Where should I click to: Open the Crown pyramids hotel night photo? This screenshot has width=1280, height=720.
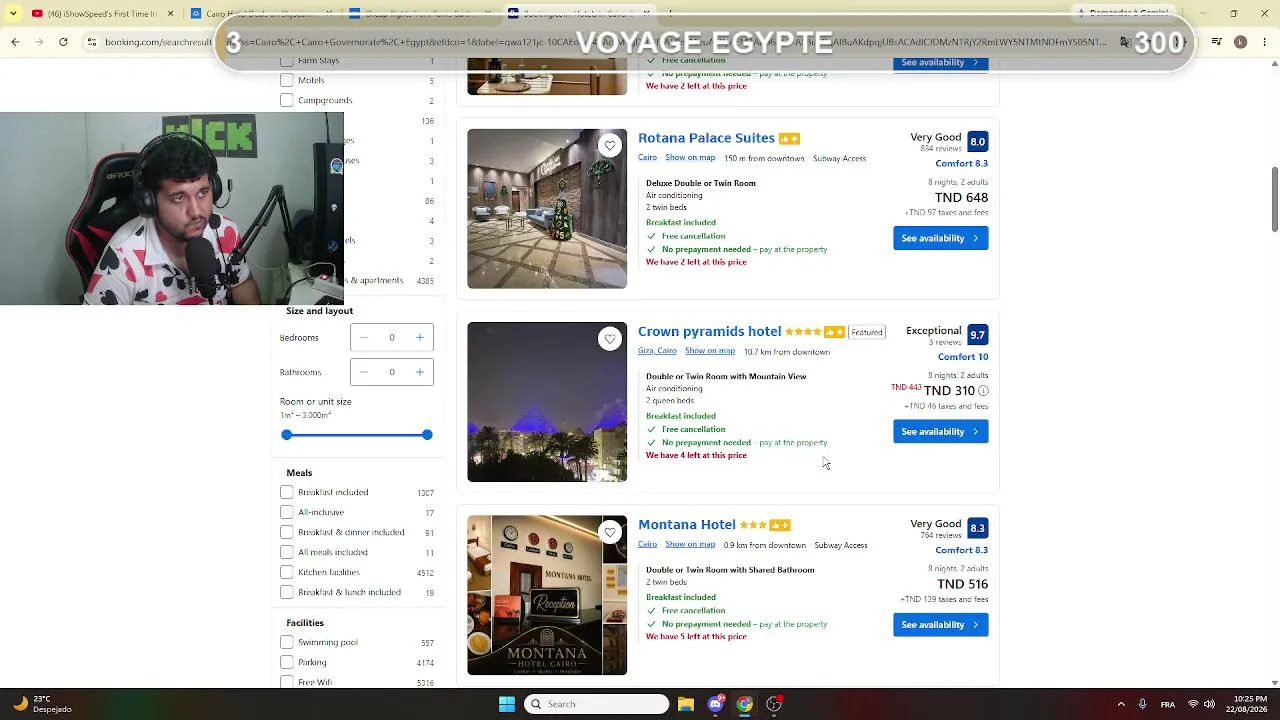point(547,402)
